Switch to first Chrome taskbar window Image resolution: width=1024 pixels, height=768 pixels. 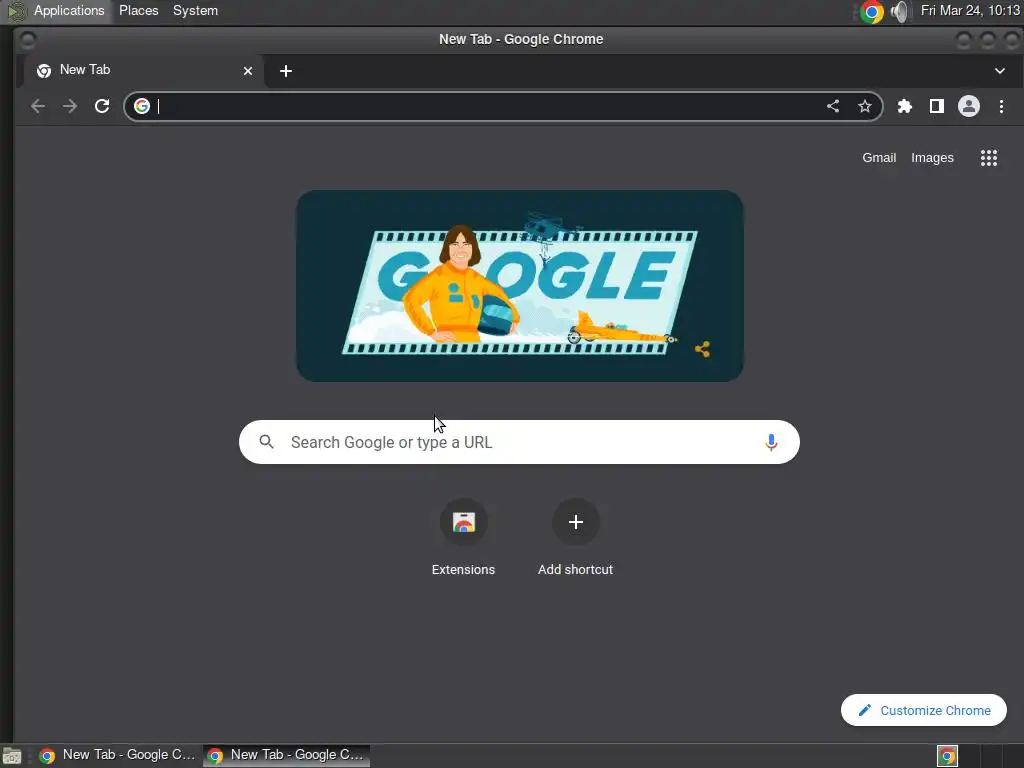pos(118,755)
